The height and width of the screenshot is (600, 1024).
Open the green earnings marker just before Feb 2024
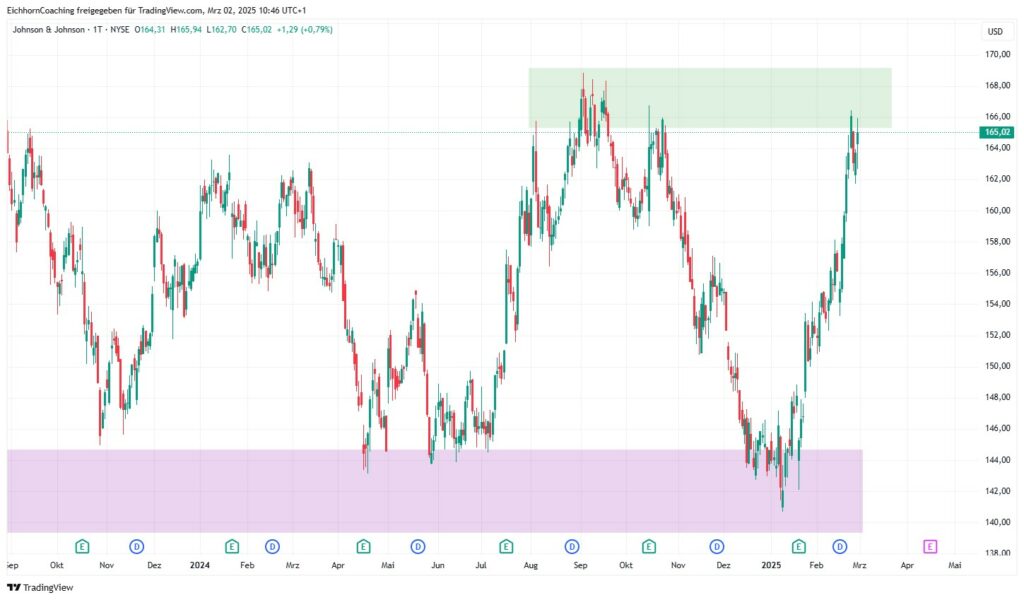232,546
